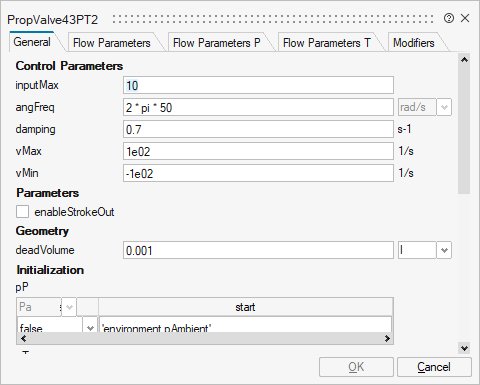Viewport: 480px width, 385px height.
Task: Click the damping input field
Action: (x=258, y=129)
